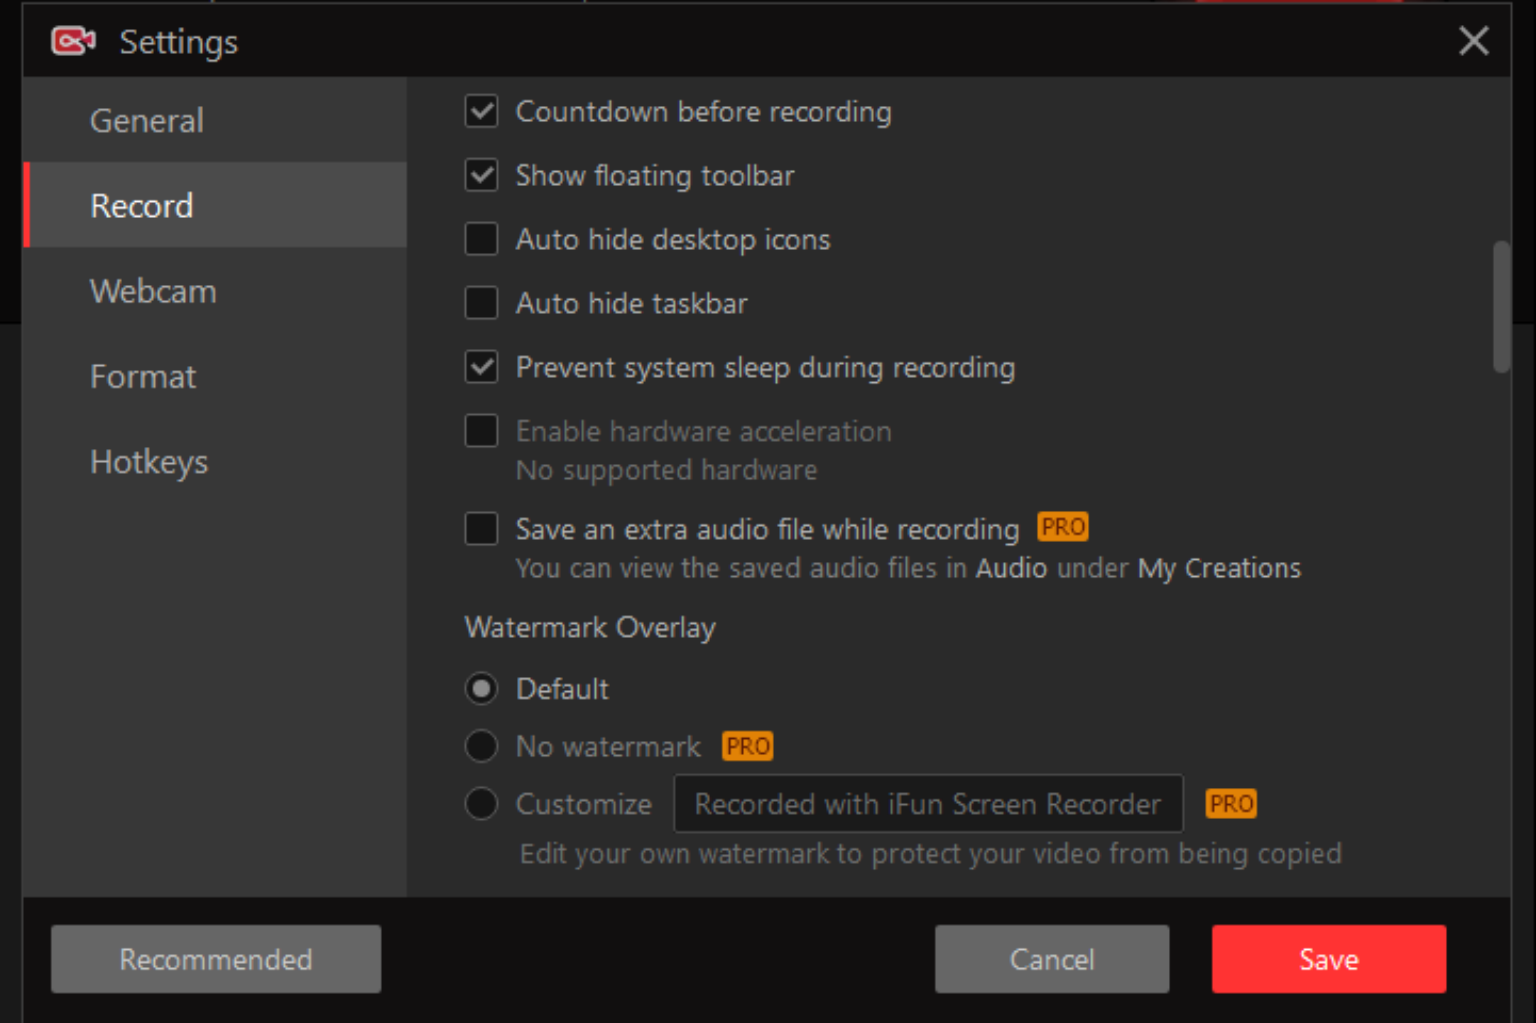This screenshot has width=1536, height=1023.
Task: Click the My Creations link text
Action: pos(1219,568)
